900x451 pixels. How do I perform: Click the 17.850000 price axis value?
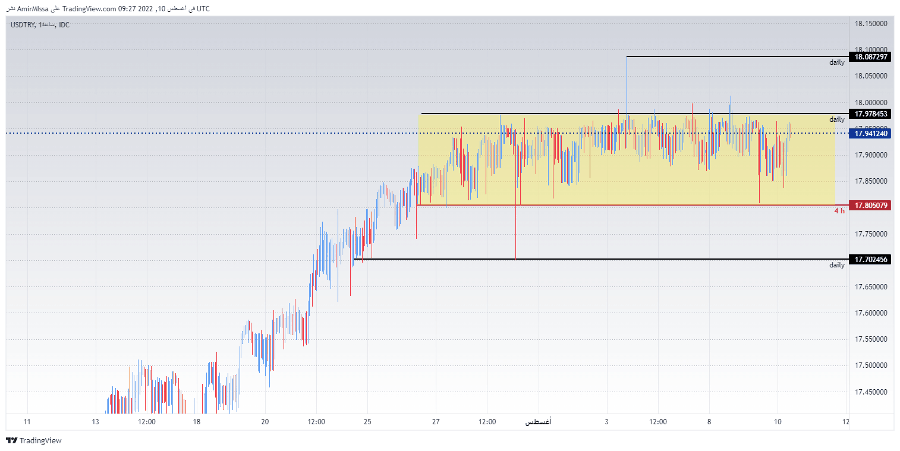871,181
